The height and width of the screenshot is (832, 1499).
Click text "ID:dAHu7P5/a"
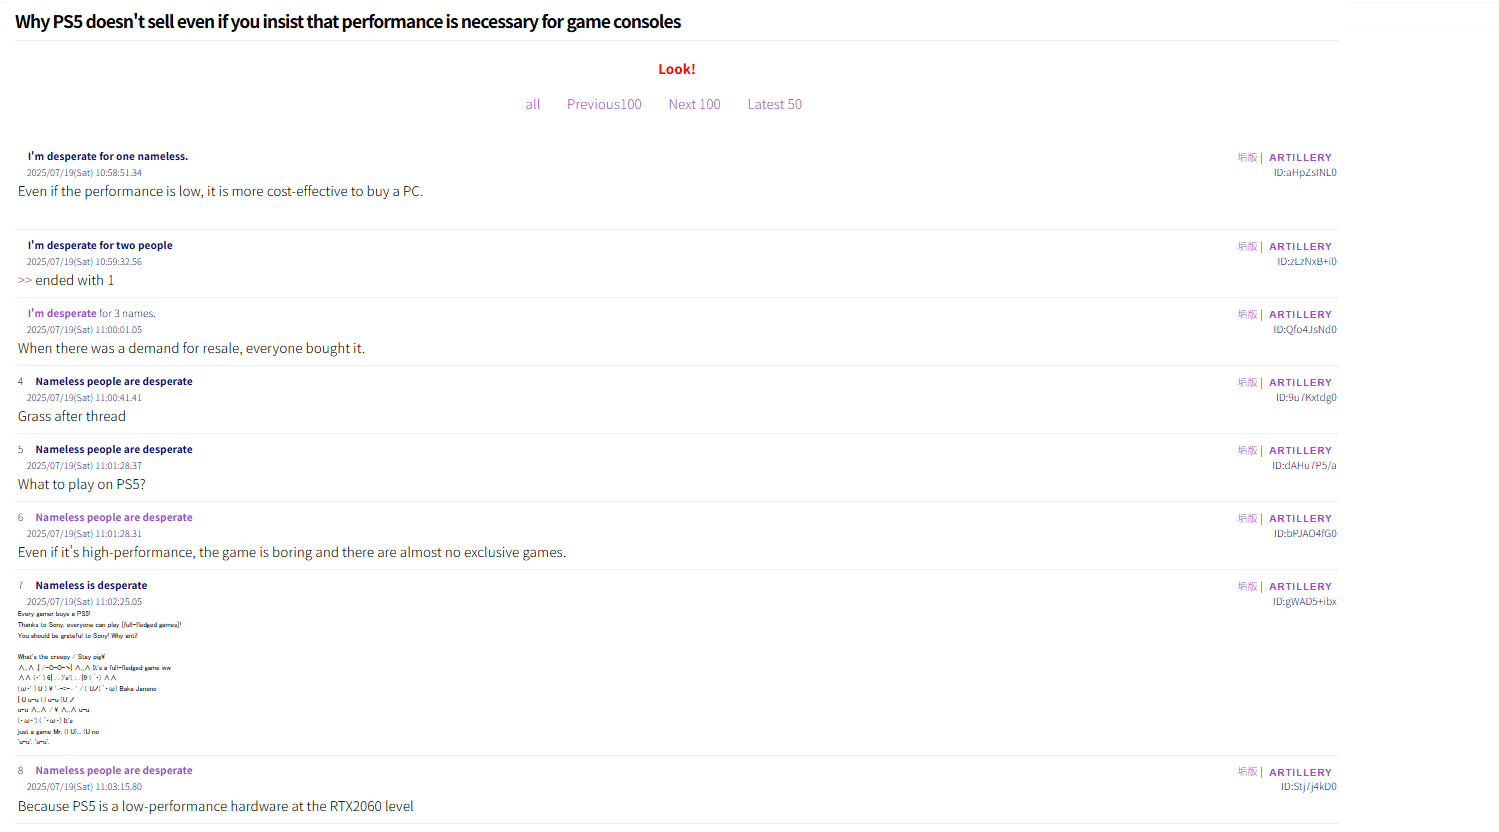click(1304, 466)
